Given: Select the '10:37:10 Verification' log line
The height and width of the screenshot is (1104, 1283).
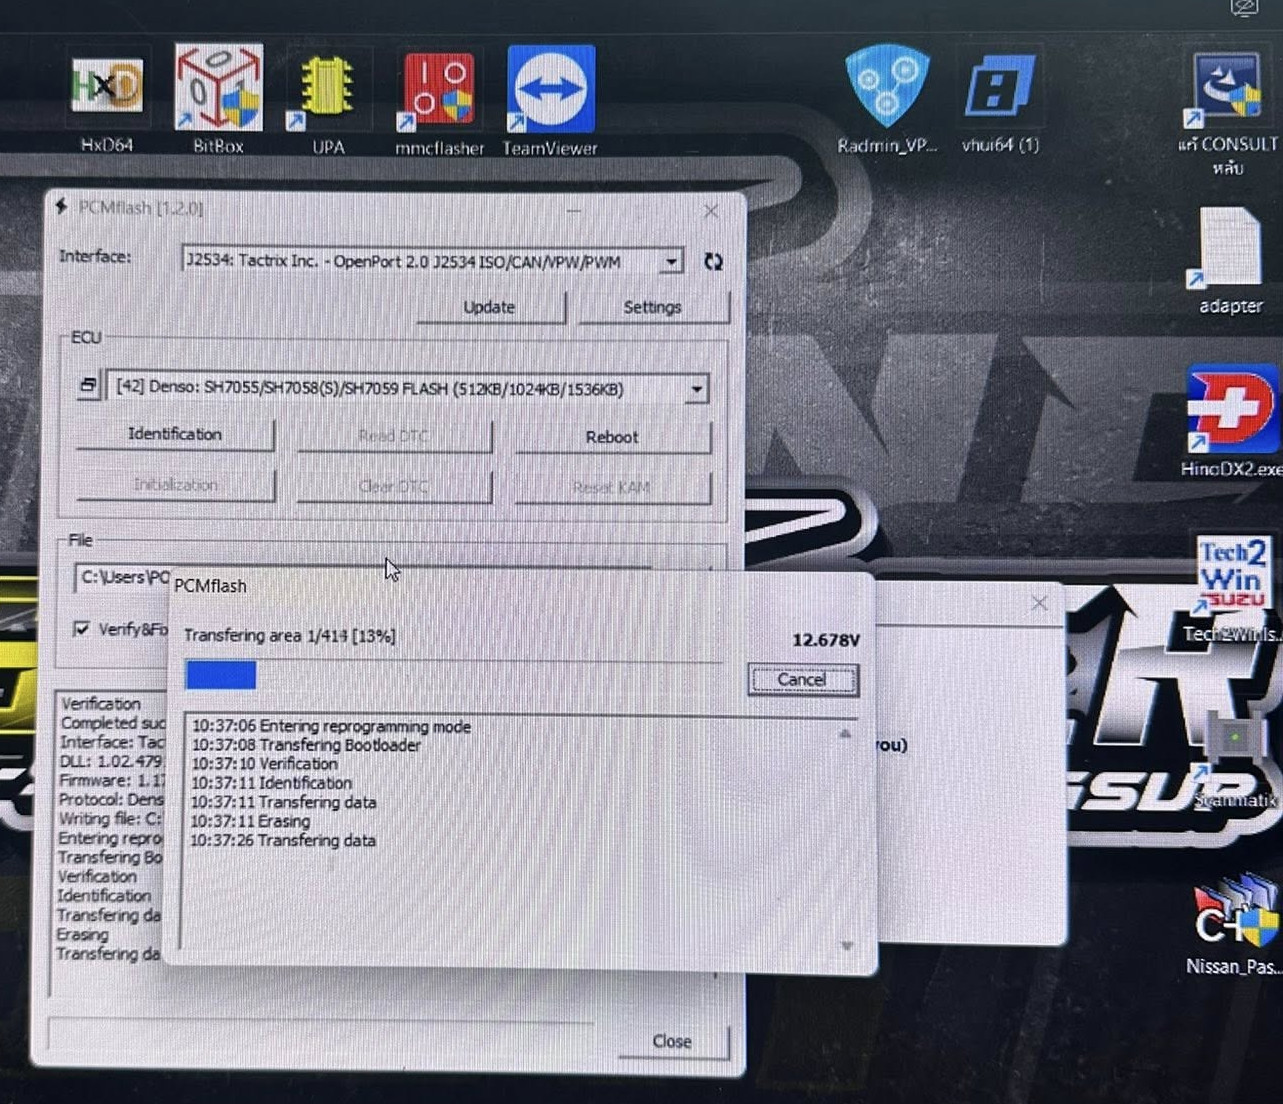Looking at the screenshot, I should tap(264, 764).
